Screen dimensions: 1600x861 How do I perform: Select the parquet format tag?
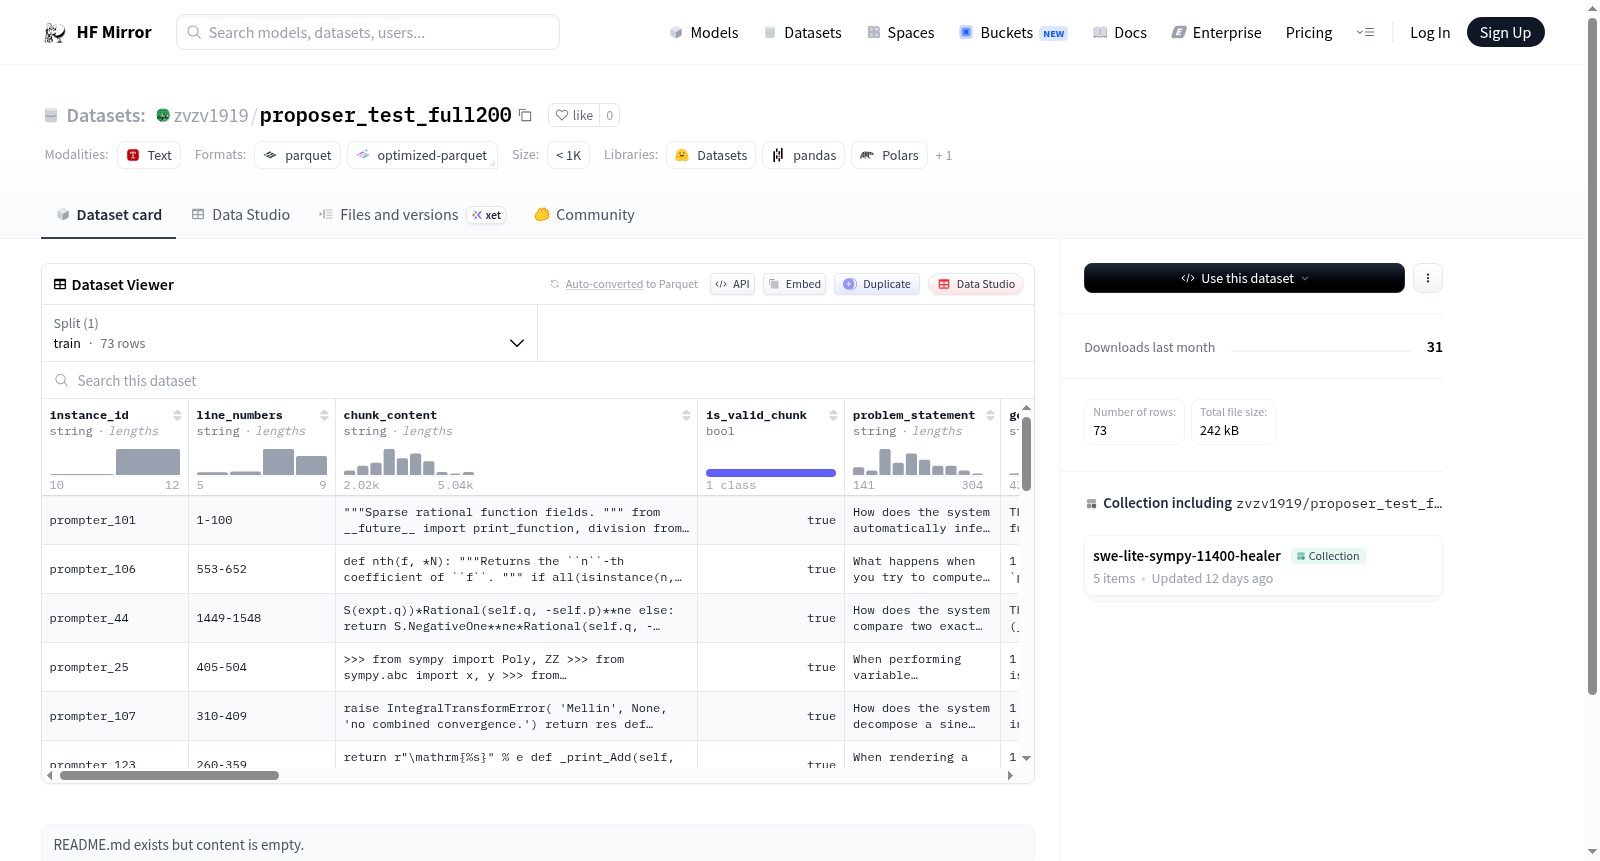coord(298,155)
